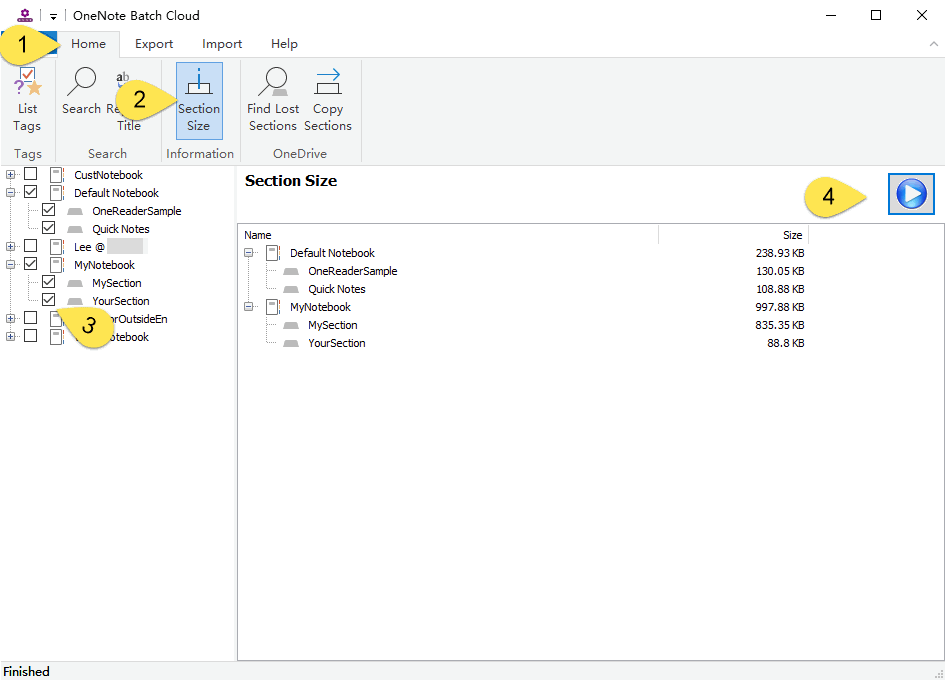
Task: Collapse the ribbon using the chevron
Action: [933, 44]
